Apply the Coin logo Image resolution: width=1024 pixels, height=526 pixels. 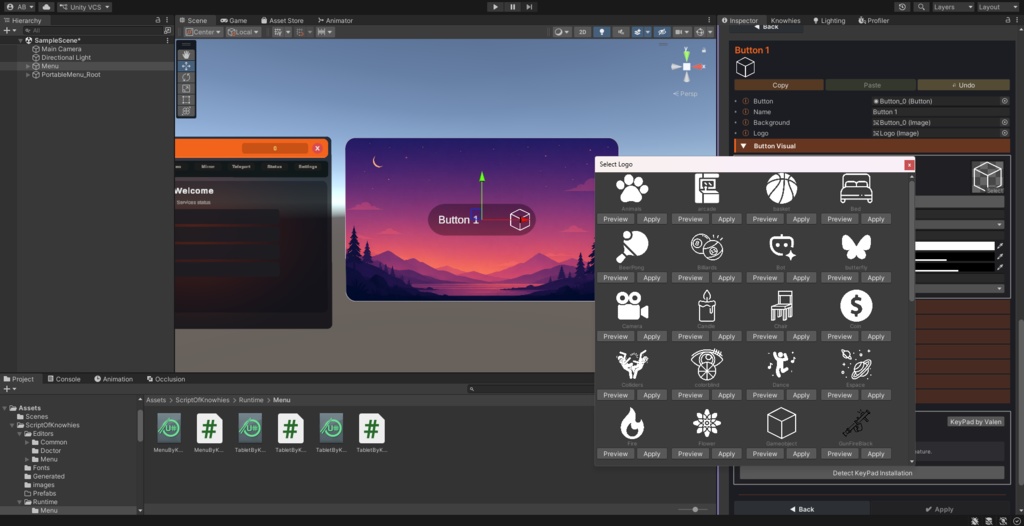(x=876, y=337)
